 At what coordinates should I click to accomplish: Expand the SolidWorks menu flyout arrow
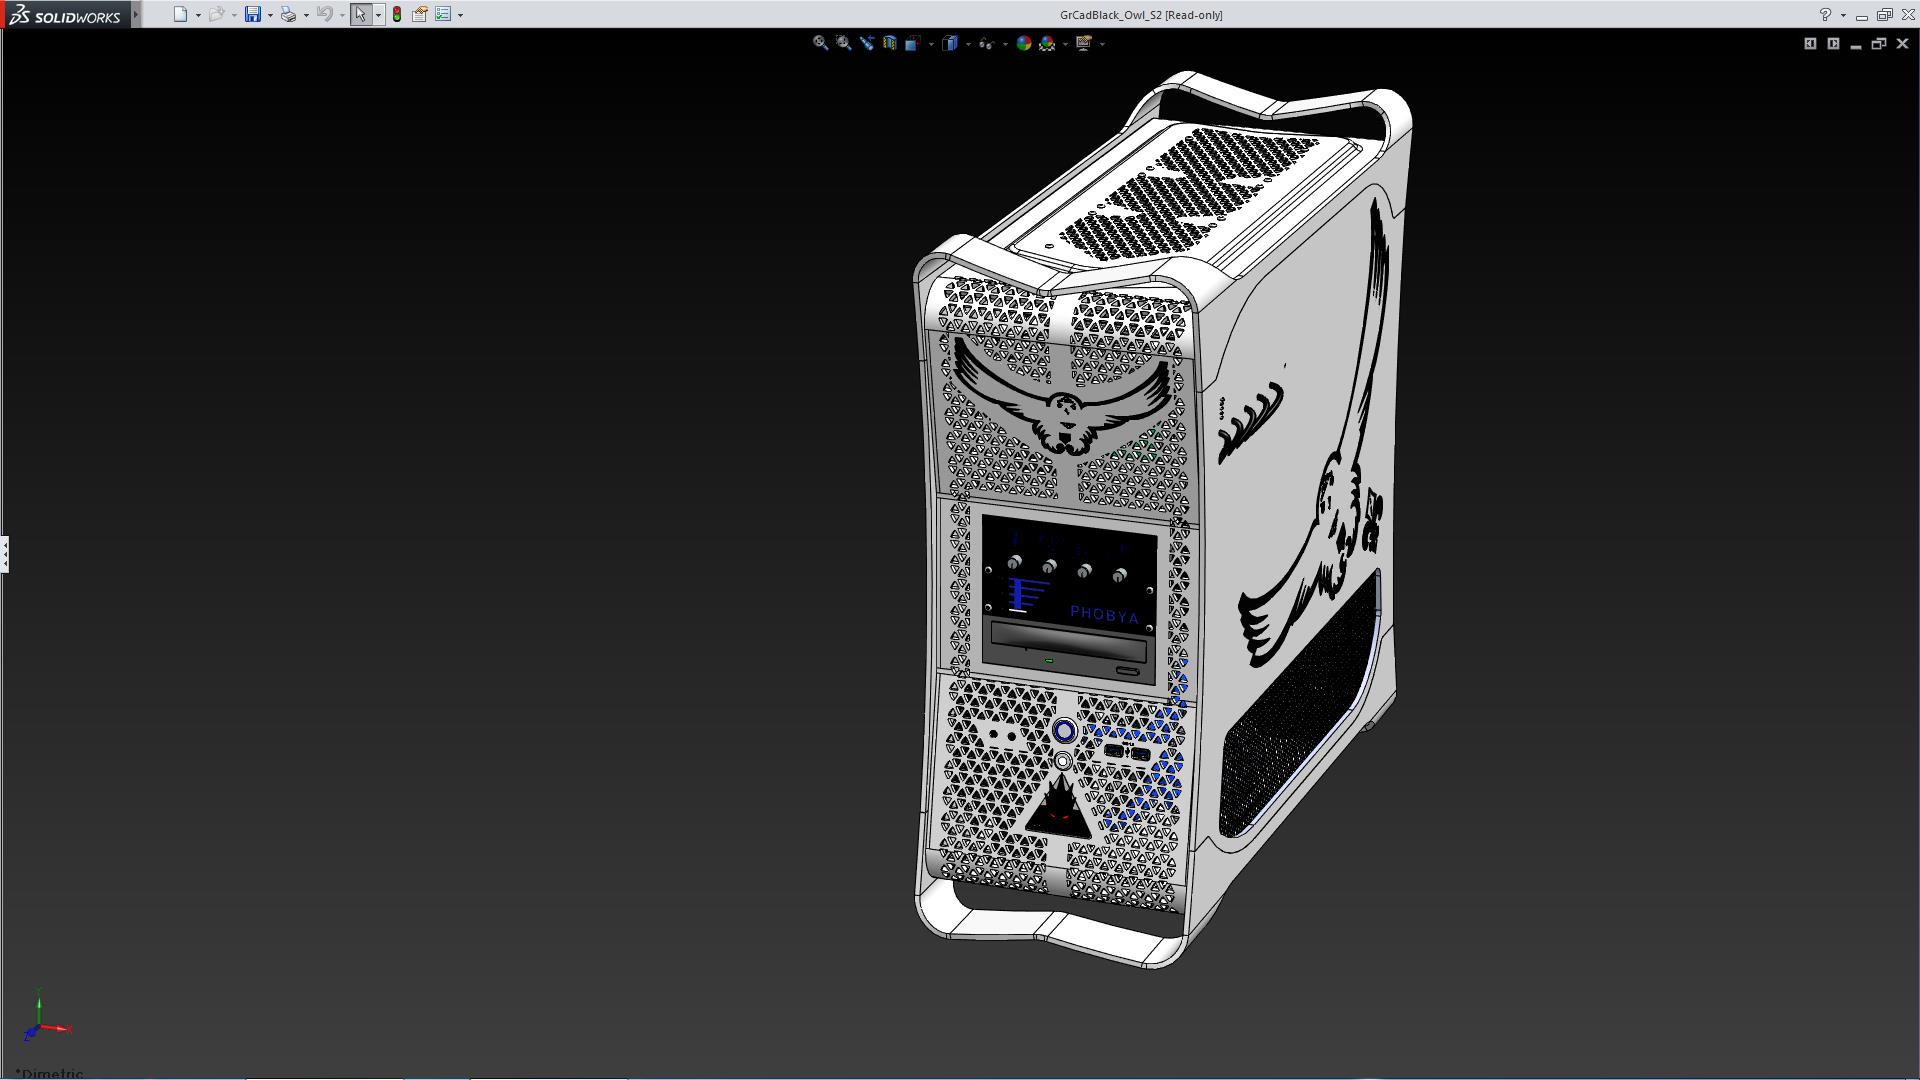click(136, 14)
